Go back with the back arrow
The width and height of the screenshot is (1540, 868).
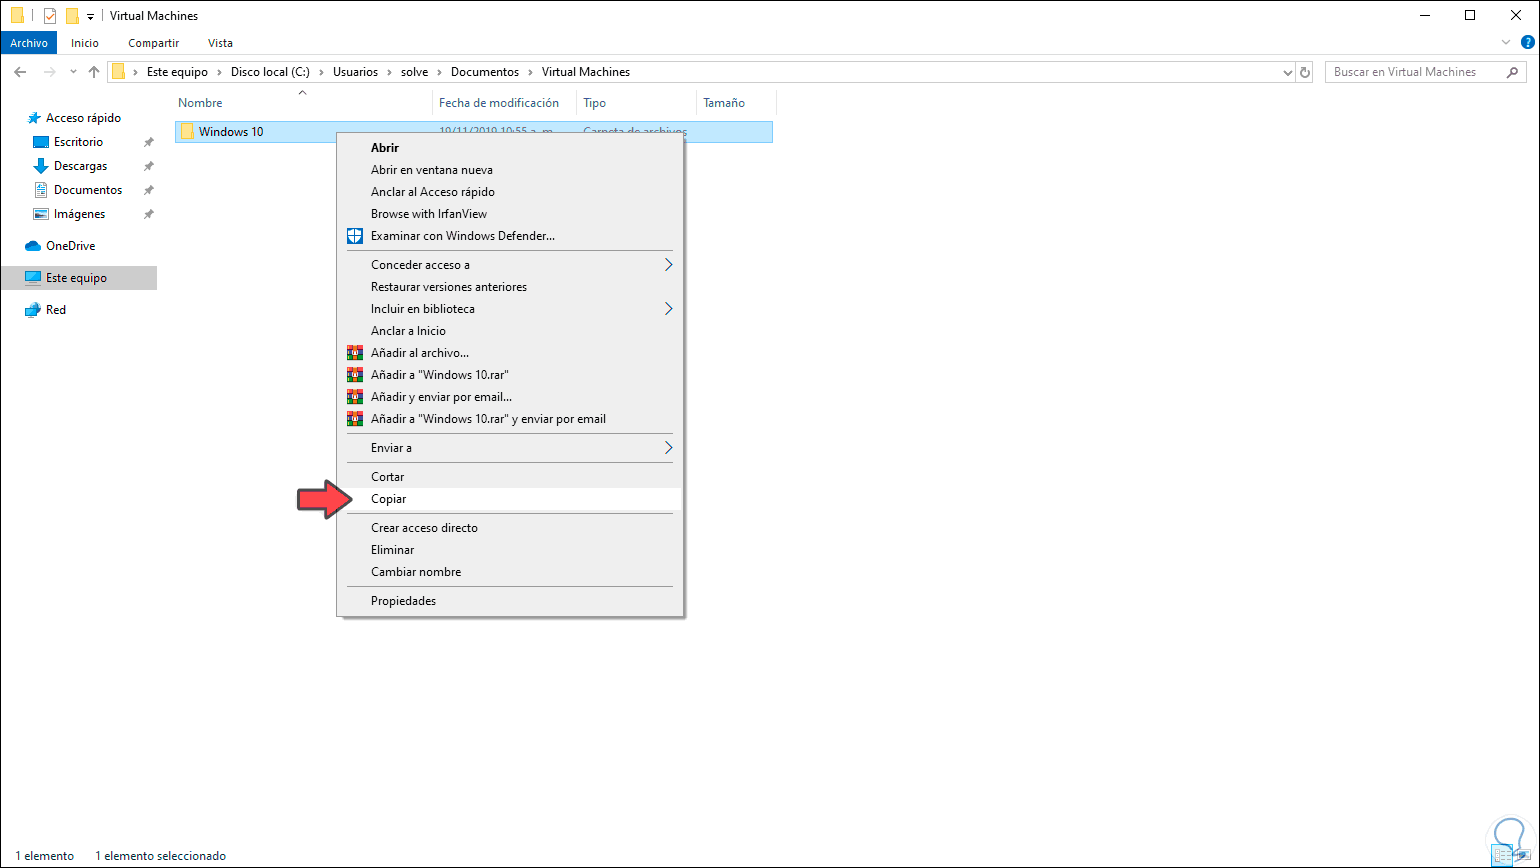[x=20, y=72]
